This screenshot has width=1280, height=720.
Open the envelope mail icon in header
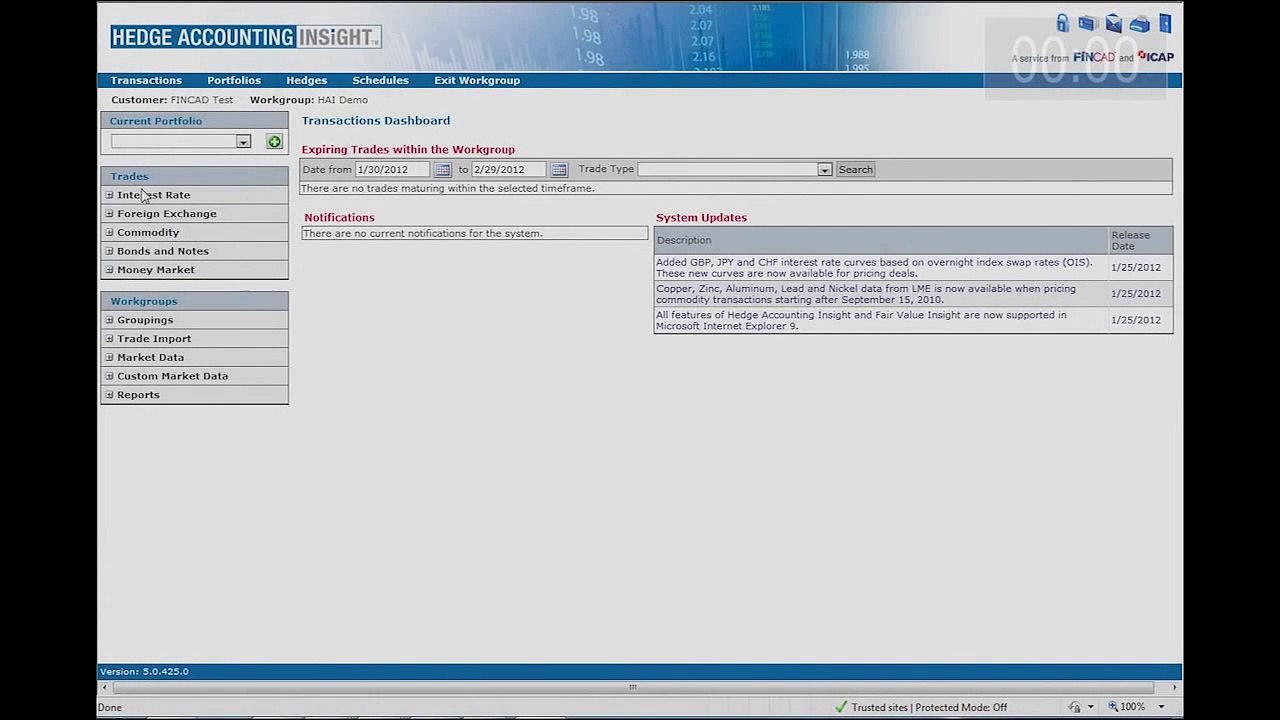pos(1113,24)
